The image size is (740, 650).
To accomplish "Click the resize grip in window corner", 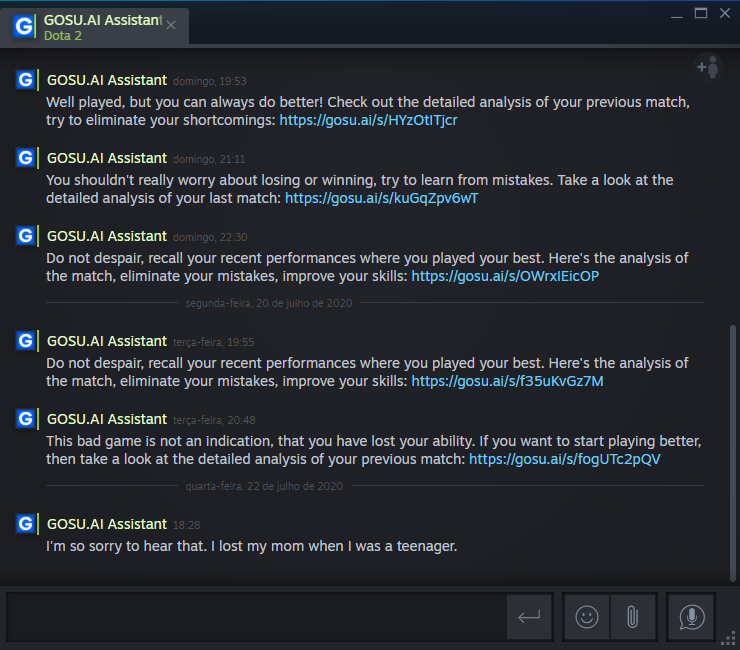I will pyautogui.click(x=730, y=641).
